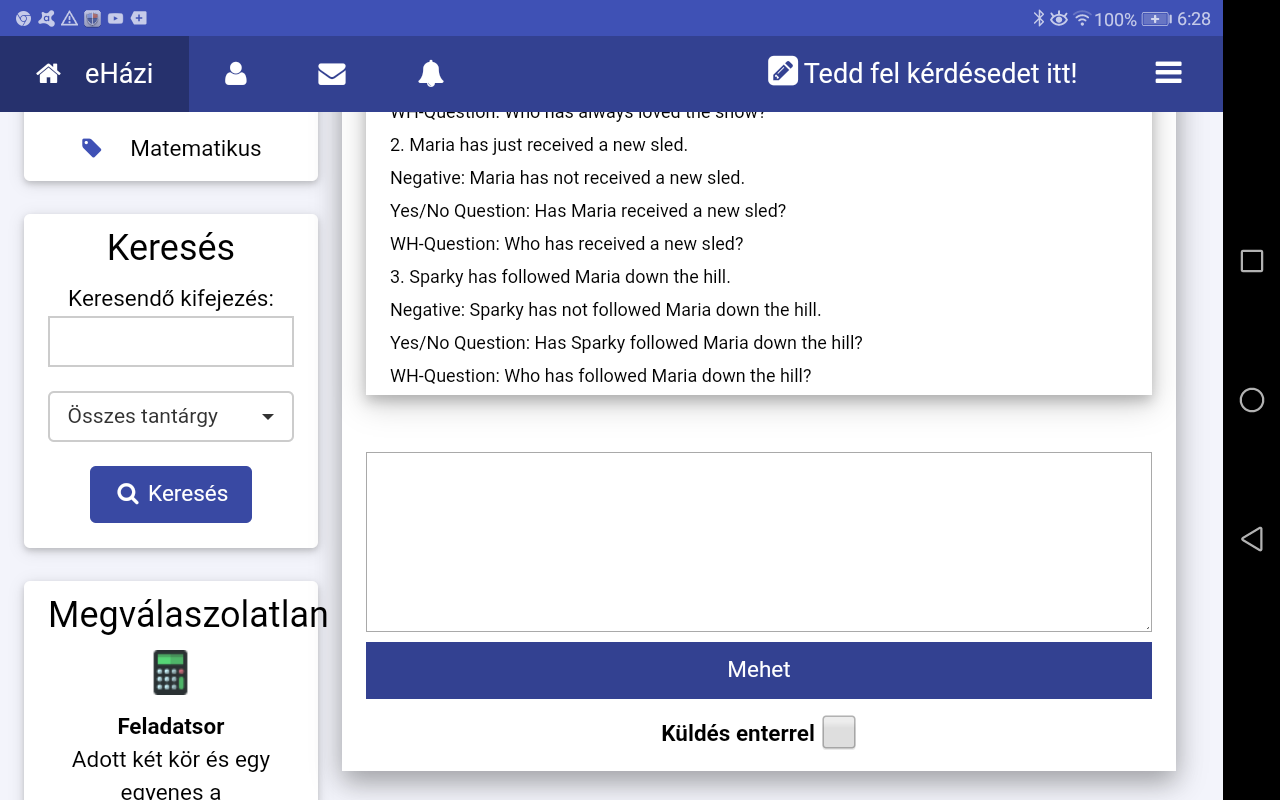Open the hamburger menu
1280x800 pixels.
1168,73
